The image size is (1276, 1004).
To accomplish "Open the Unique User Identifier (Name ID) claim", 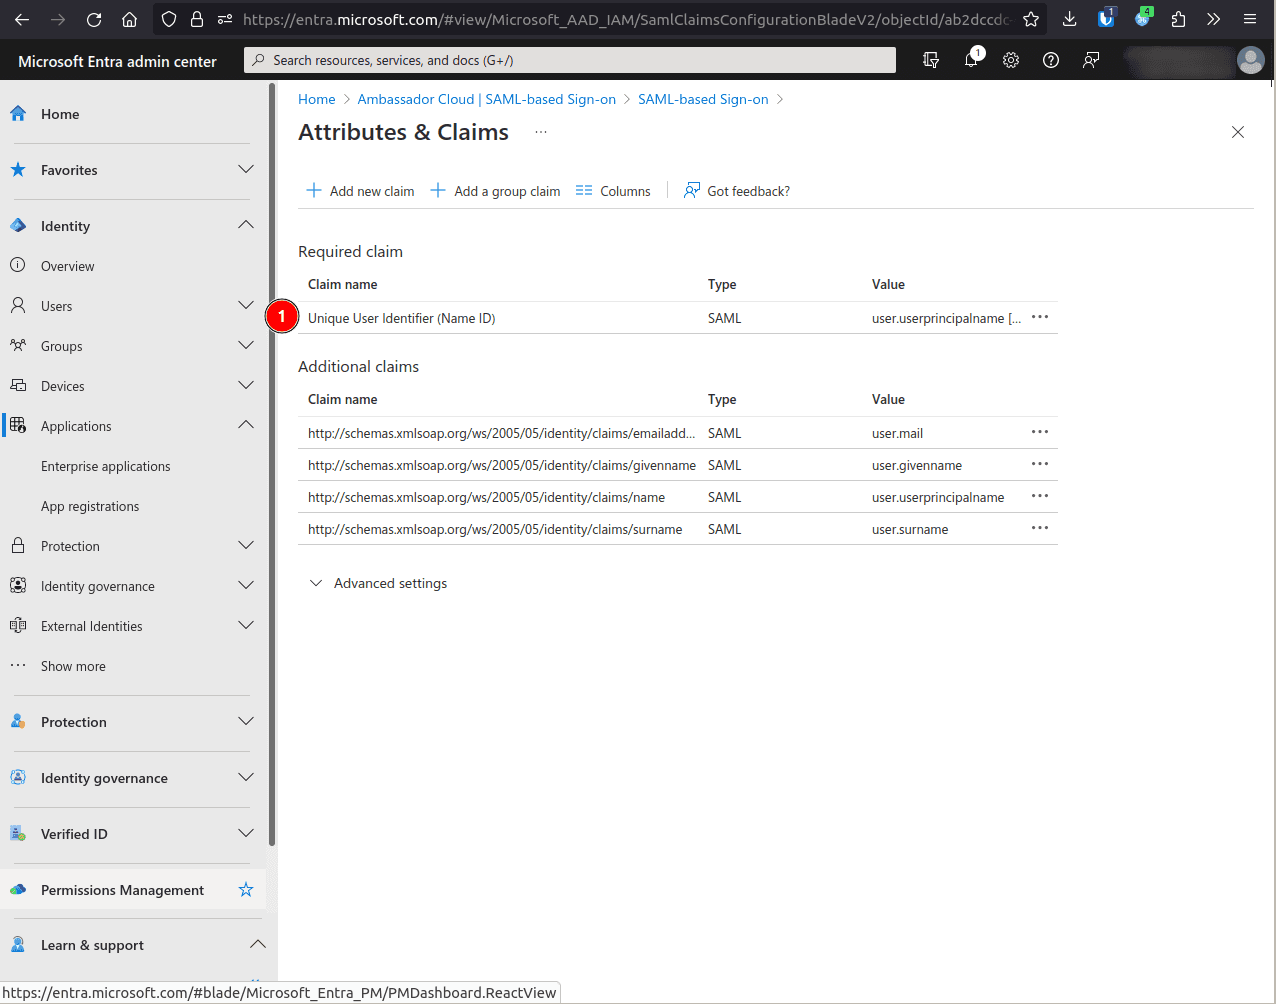I will point(402,318).
